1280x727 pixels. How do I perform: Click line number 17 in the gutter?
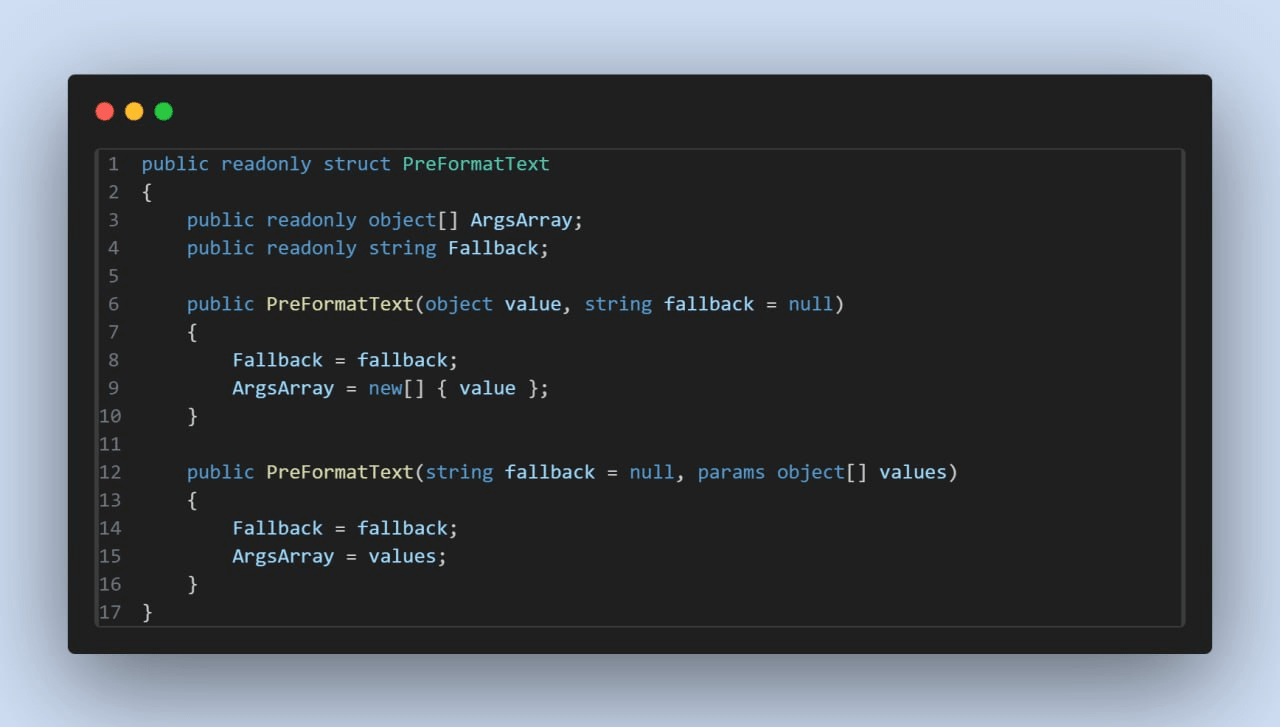pos(110,612)
